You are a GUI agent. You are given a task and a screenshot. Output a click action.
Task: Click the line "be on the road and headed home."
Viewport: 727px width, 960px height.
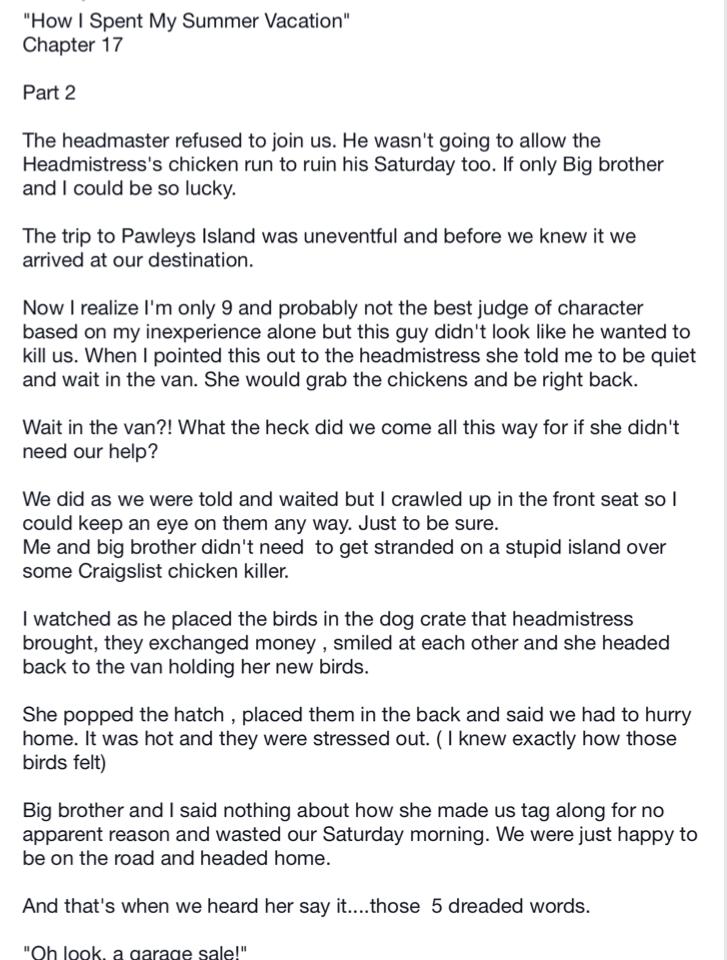click(176, 858)
